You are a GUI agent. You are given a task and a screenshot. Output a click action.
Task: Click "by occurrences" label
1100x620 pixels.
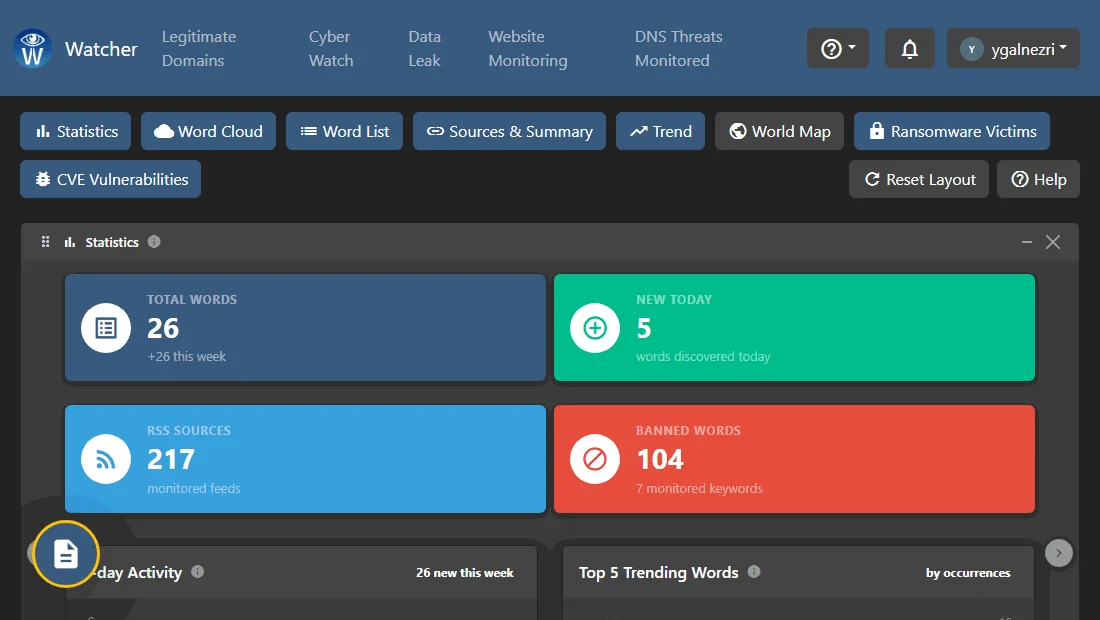click(x=968, y=573)
